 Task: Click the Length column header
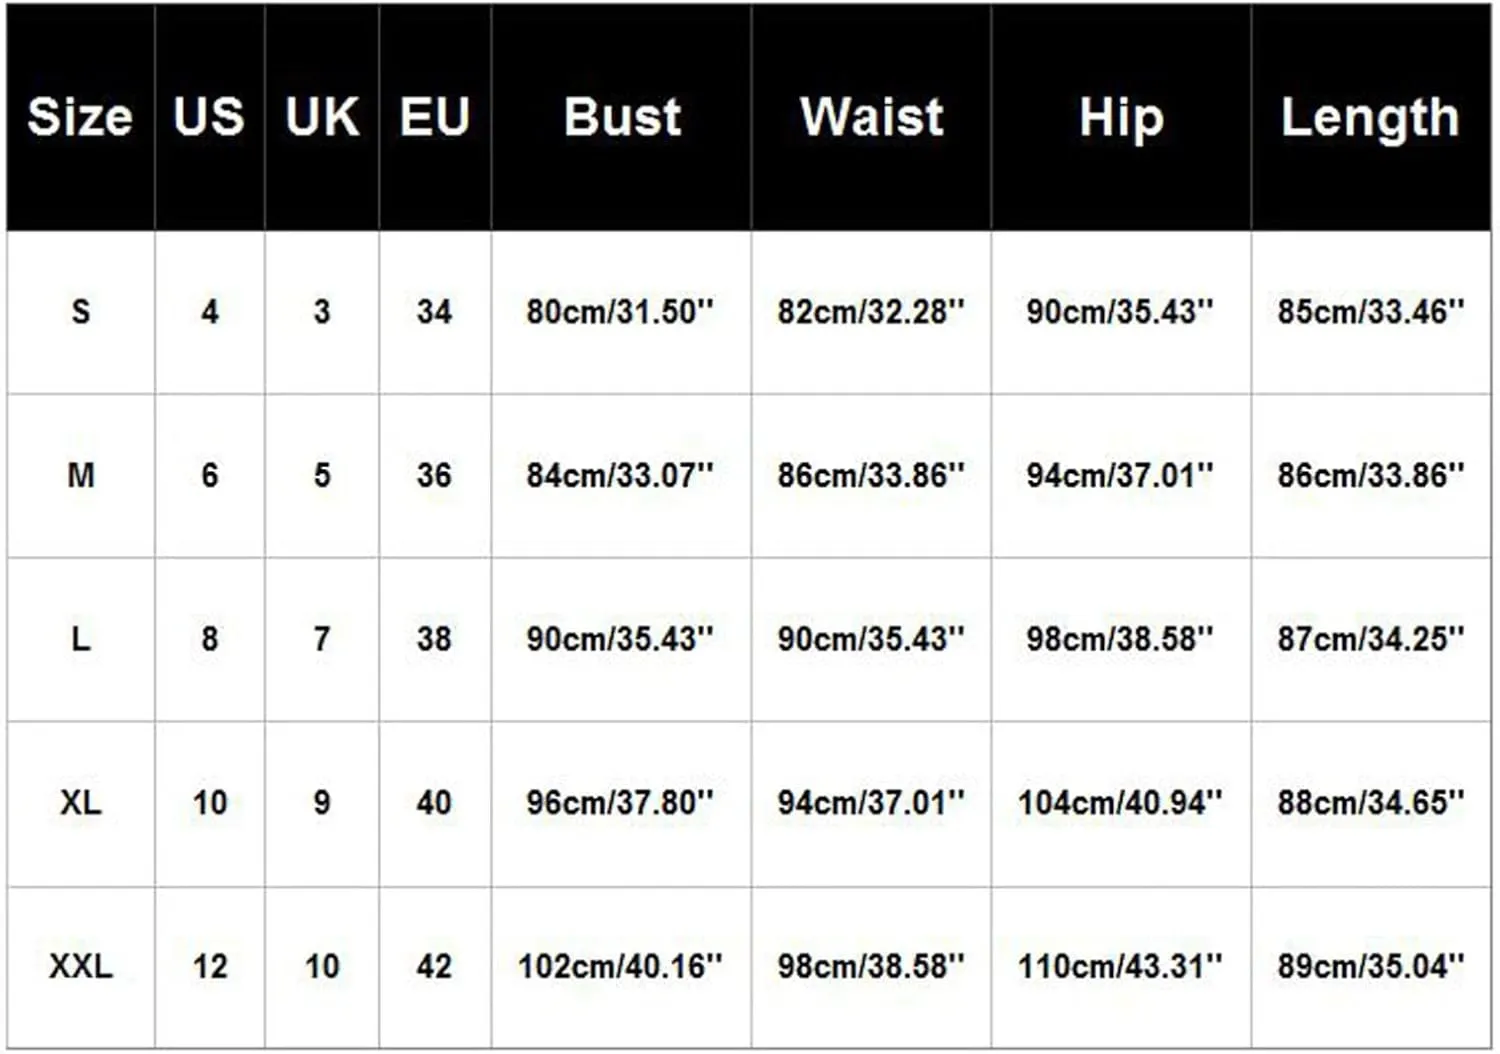[x=1371, y=119]
